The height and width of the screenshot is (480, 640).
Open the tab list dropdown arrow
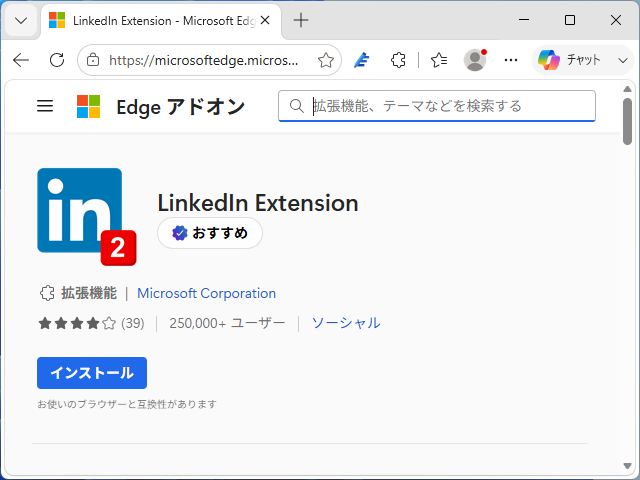[x=21, y=20]
